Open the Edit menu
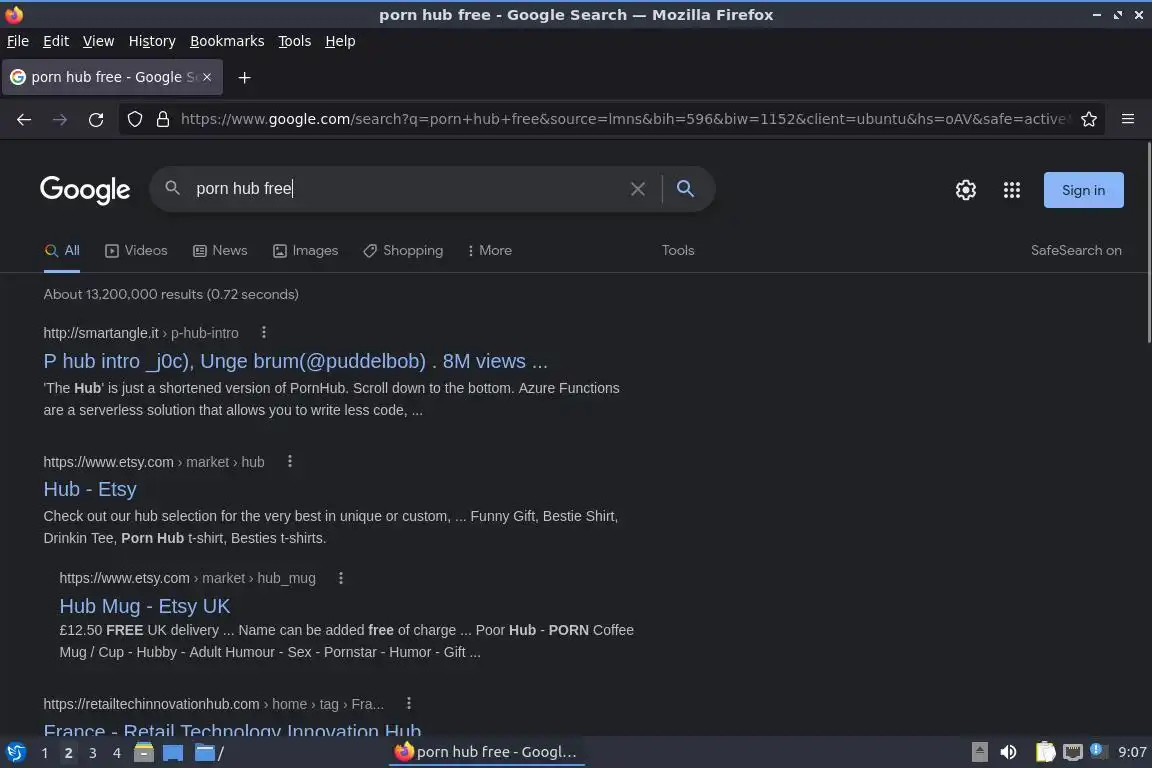This screenshot has height=768, width=1152. click(56, 41)
